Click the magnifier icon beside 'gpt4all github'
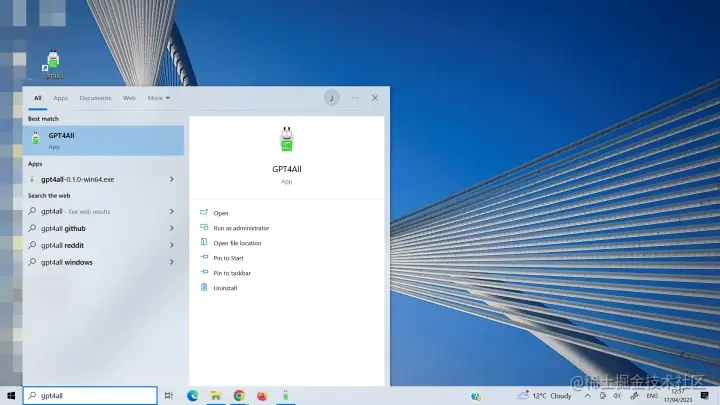The image size is (720, 405). (x=32, y=228)
